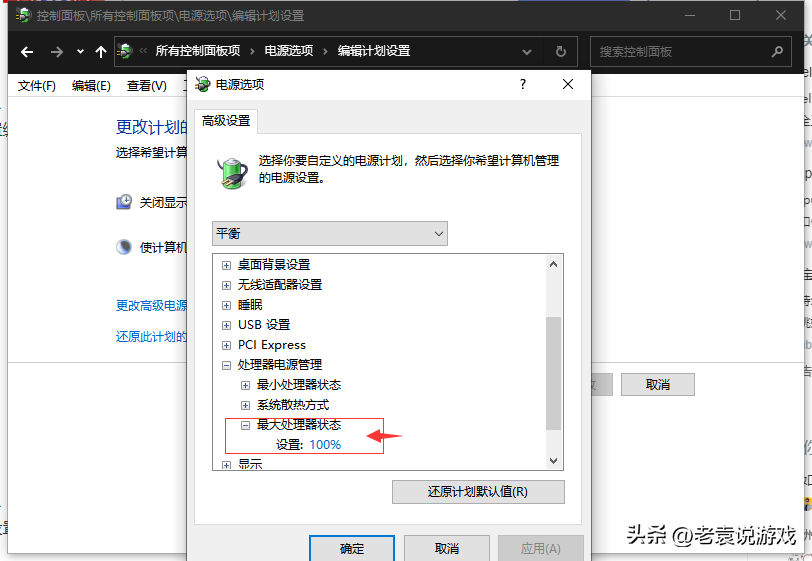
Task: Click the 100% setting value
Action: click(x=325, y=445)
